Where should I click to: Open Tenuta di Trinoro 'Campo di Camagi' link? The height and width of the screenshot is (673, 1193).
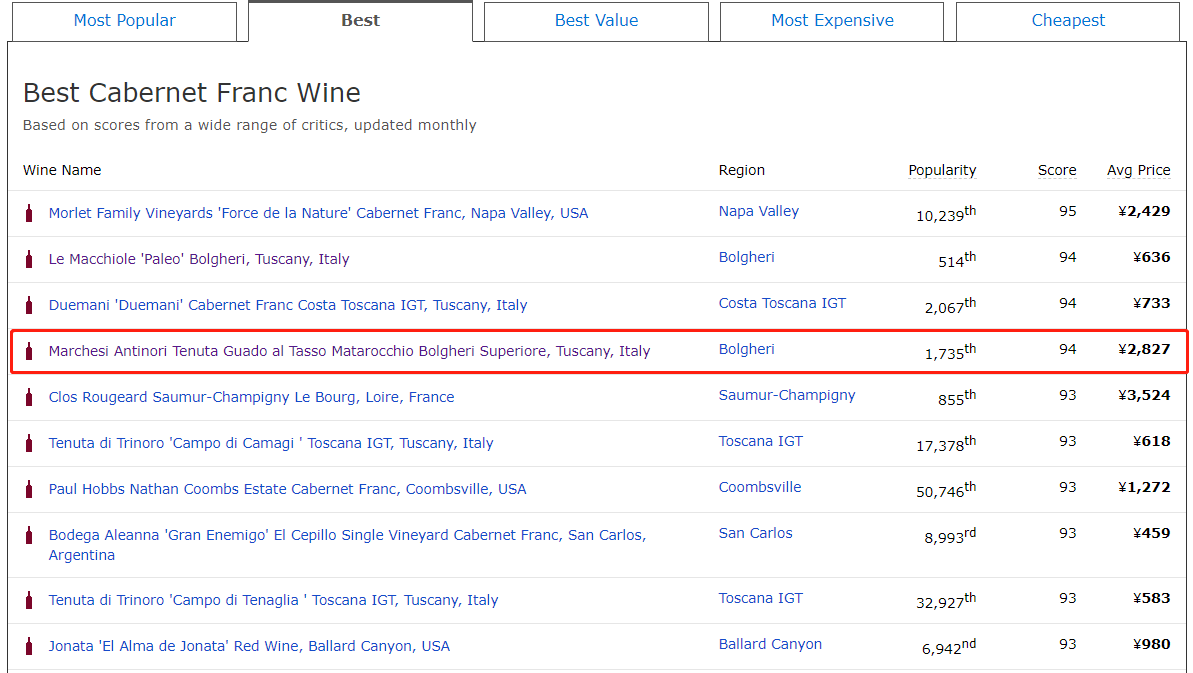[271, 443]
